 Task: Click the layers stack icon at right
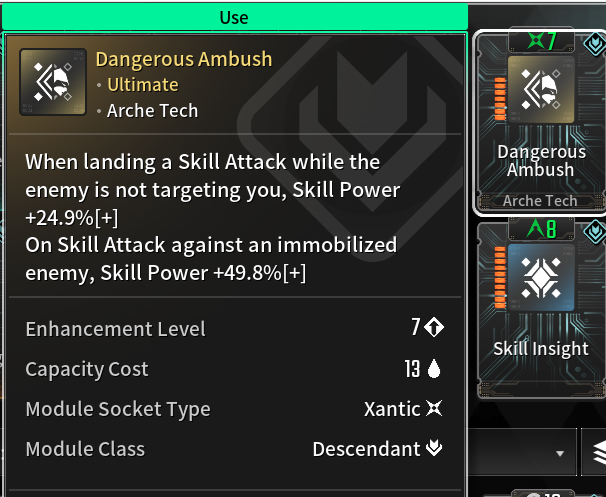(599, 452)
